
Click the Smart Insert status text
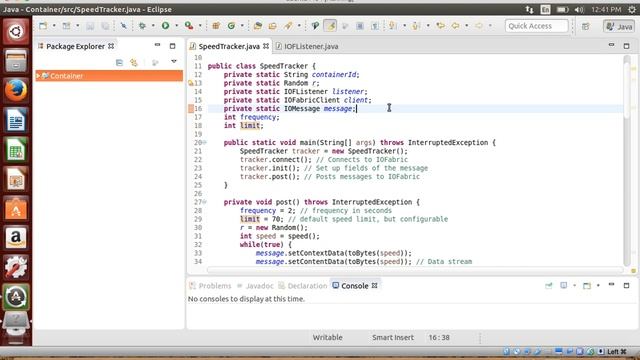pos(393,338)
